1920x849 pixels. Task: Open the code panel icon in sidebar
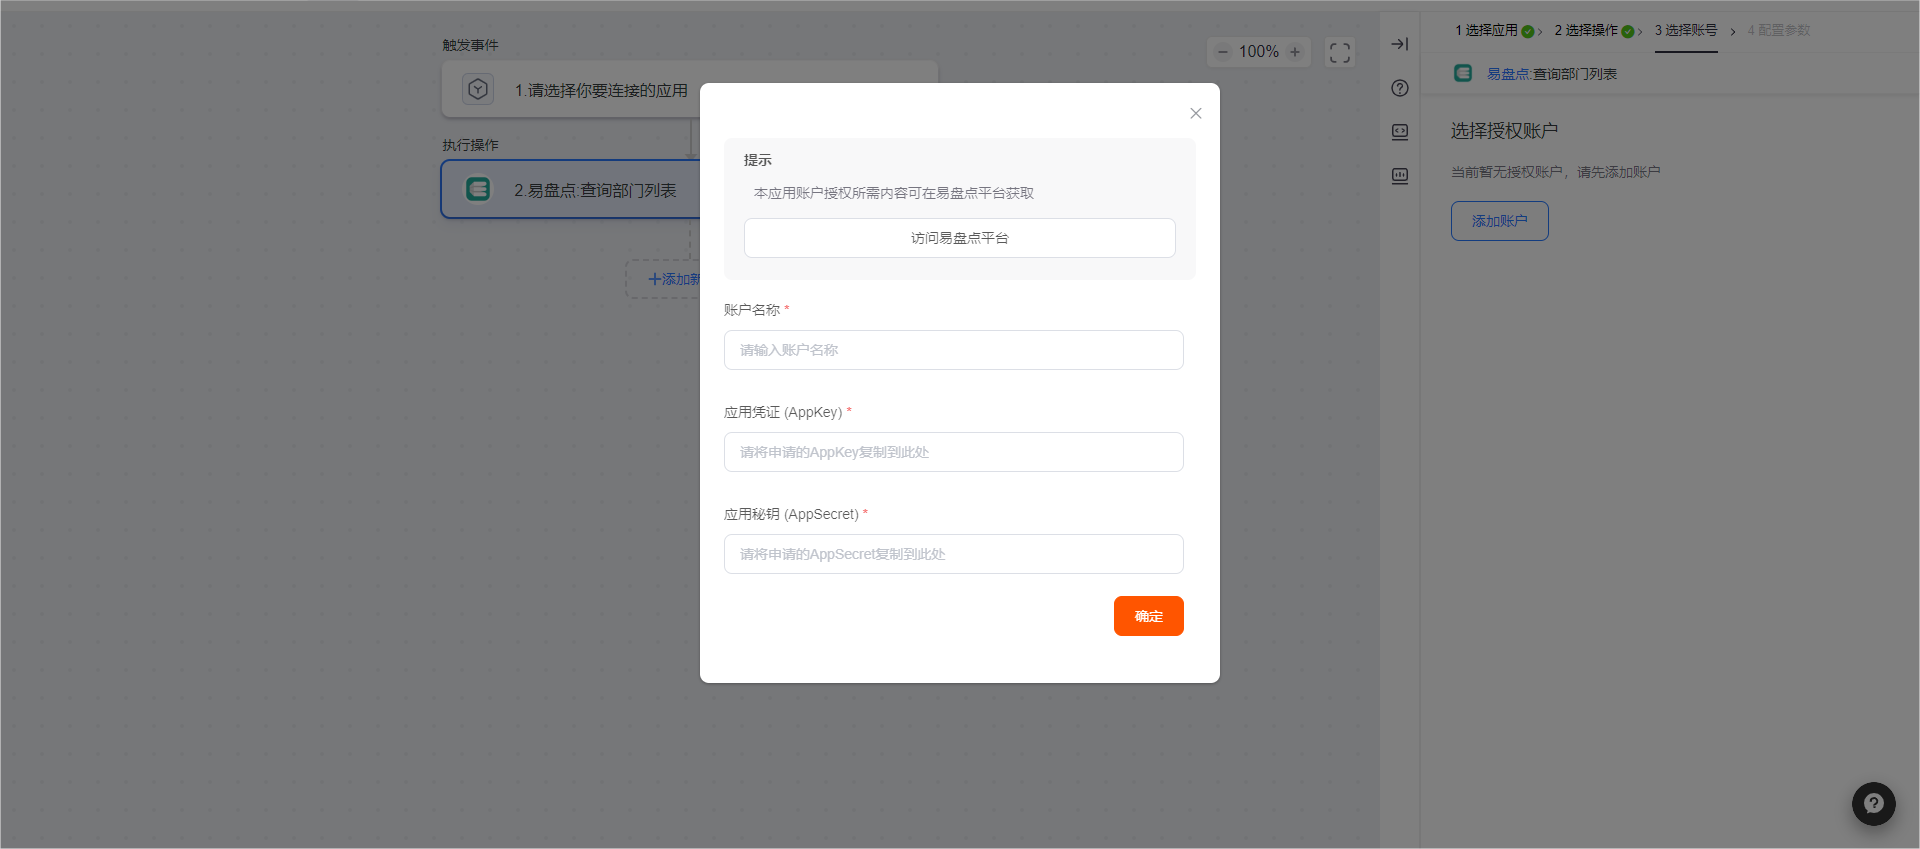pyautogui.click(x=1400, y=132)
